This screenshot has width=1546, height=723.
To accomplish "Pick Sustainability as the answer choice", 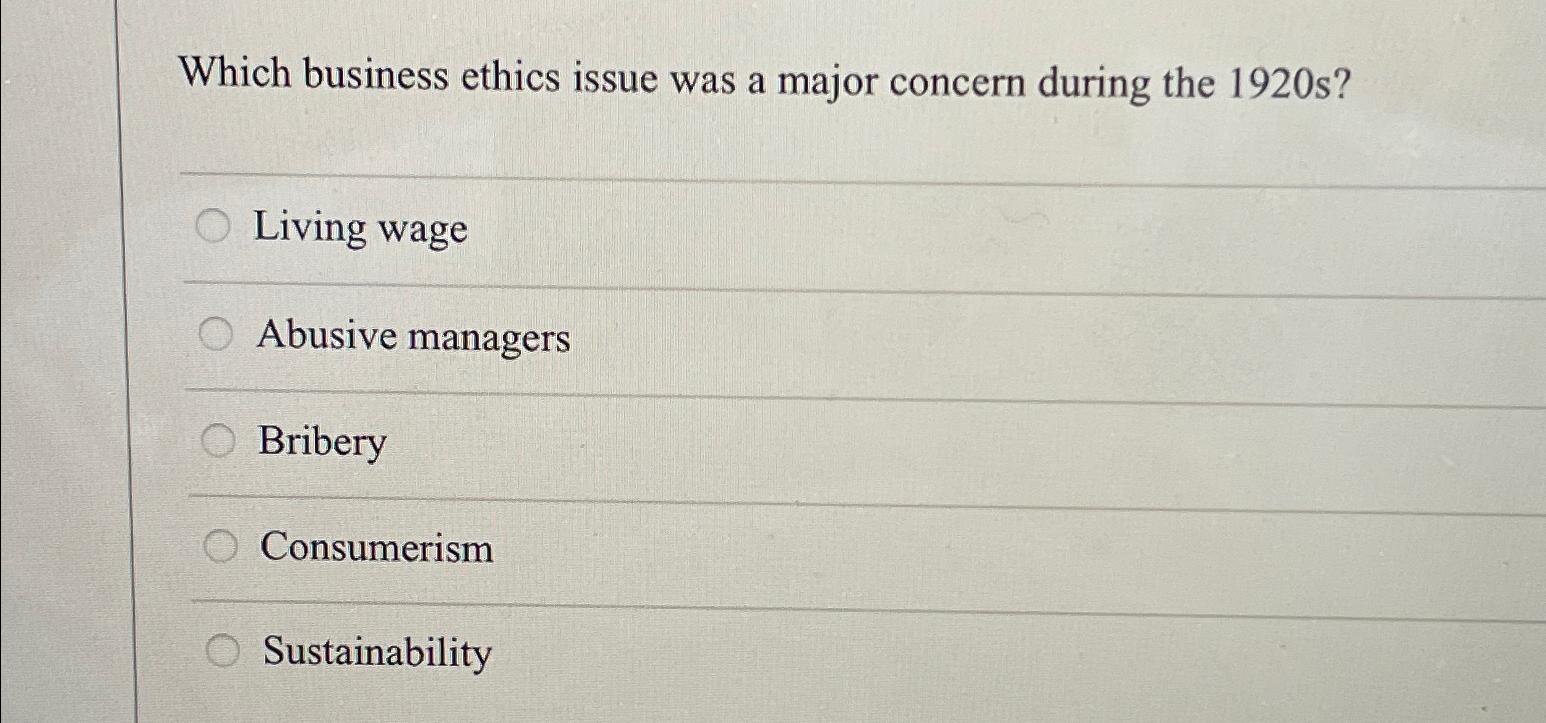I will (222, 650).
